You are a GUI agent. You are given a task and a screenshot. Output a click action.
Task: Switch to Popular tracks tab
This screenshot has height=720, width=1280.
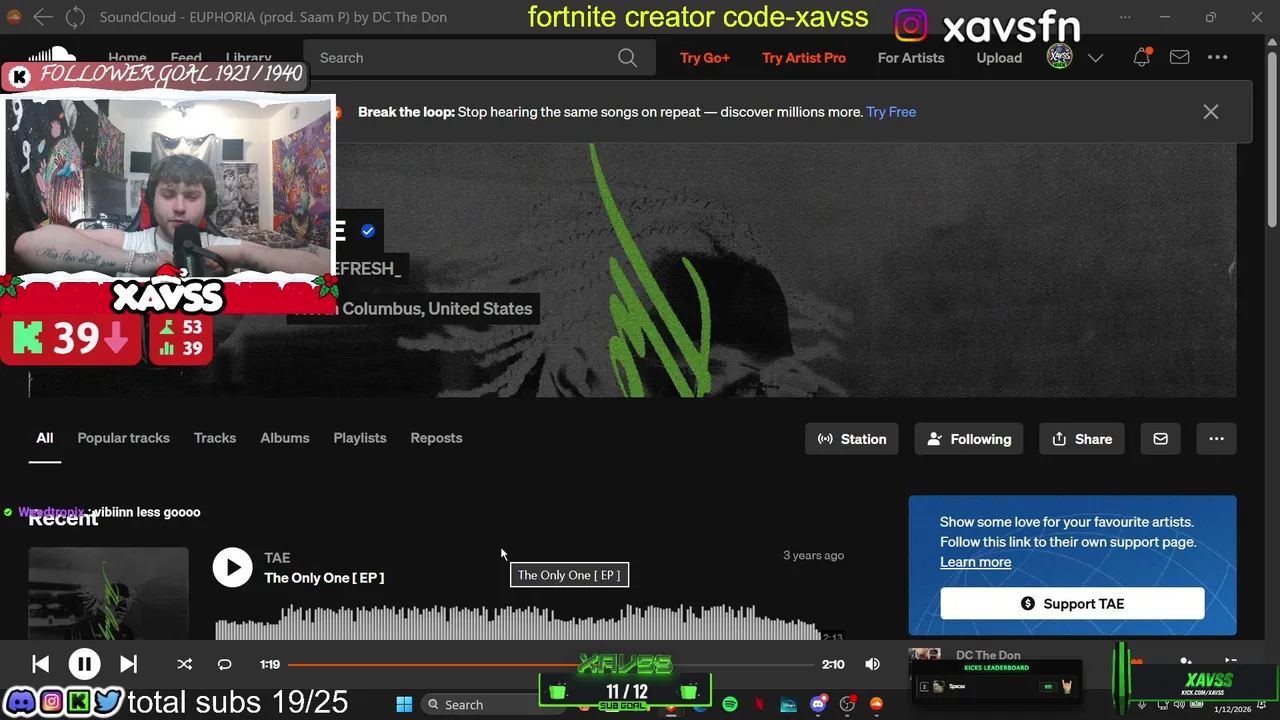(124, 438)
